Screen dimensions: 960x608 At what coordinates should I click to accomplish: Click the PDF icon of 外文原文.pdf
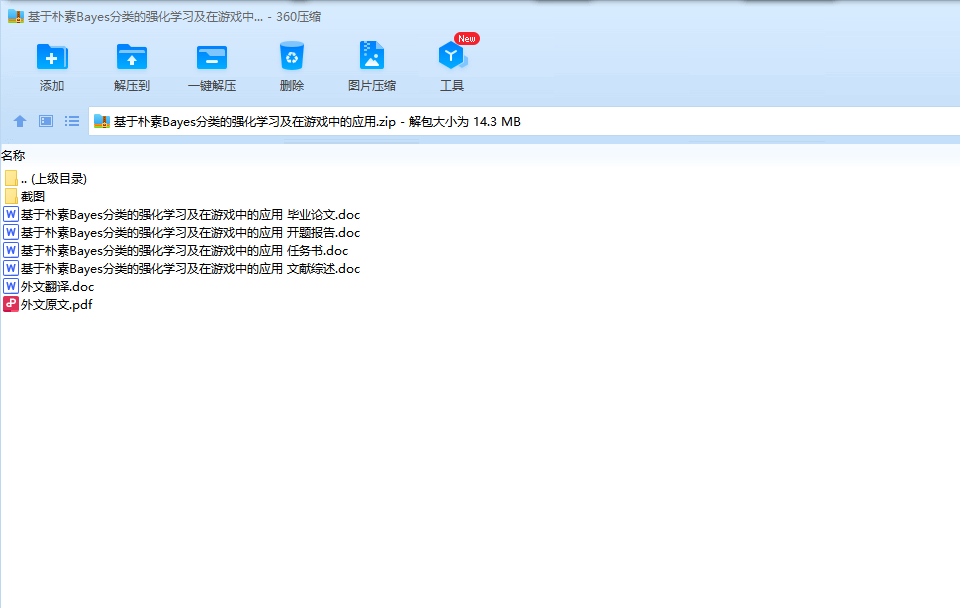[x=11, y=304]
